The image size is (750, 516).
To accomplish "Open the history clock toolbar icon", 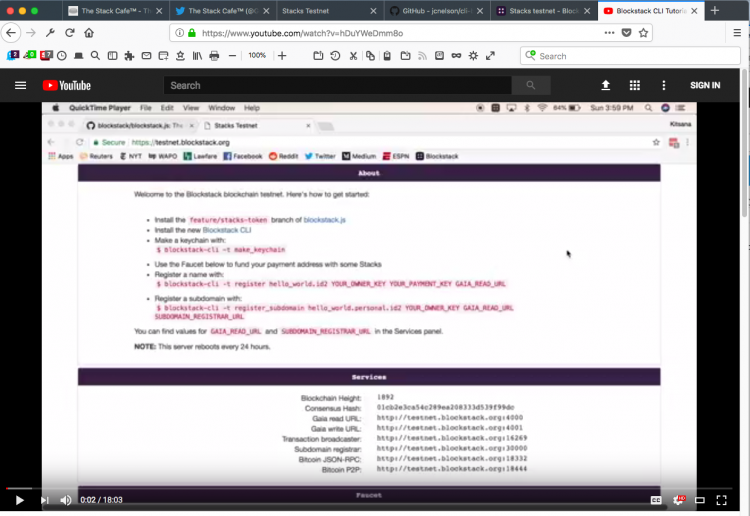I will 62,56.
